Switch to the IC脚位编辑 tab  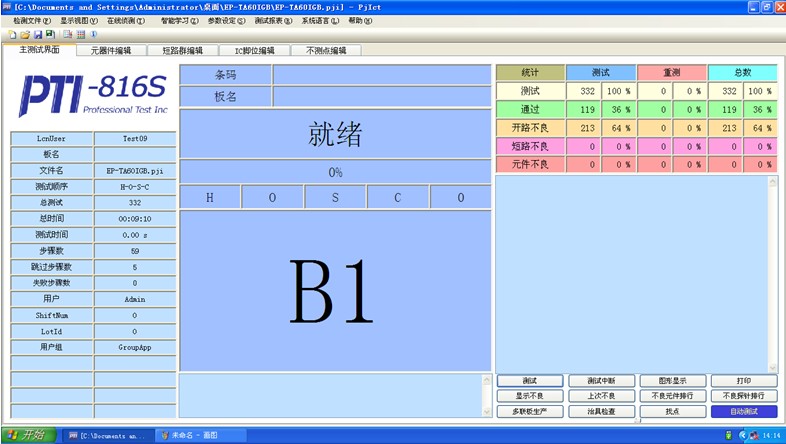pyautogui.click(x=254, y=50)
